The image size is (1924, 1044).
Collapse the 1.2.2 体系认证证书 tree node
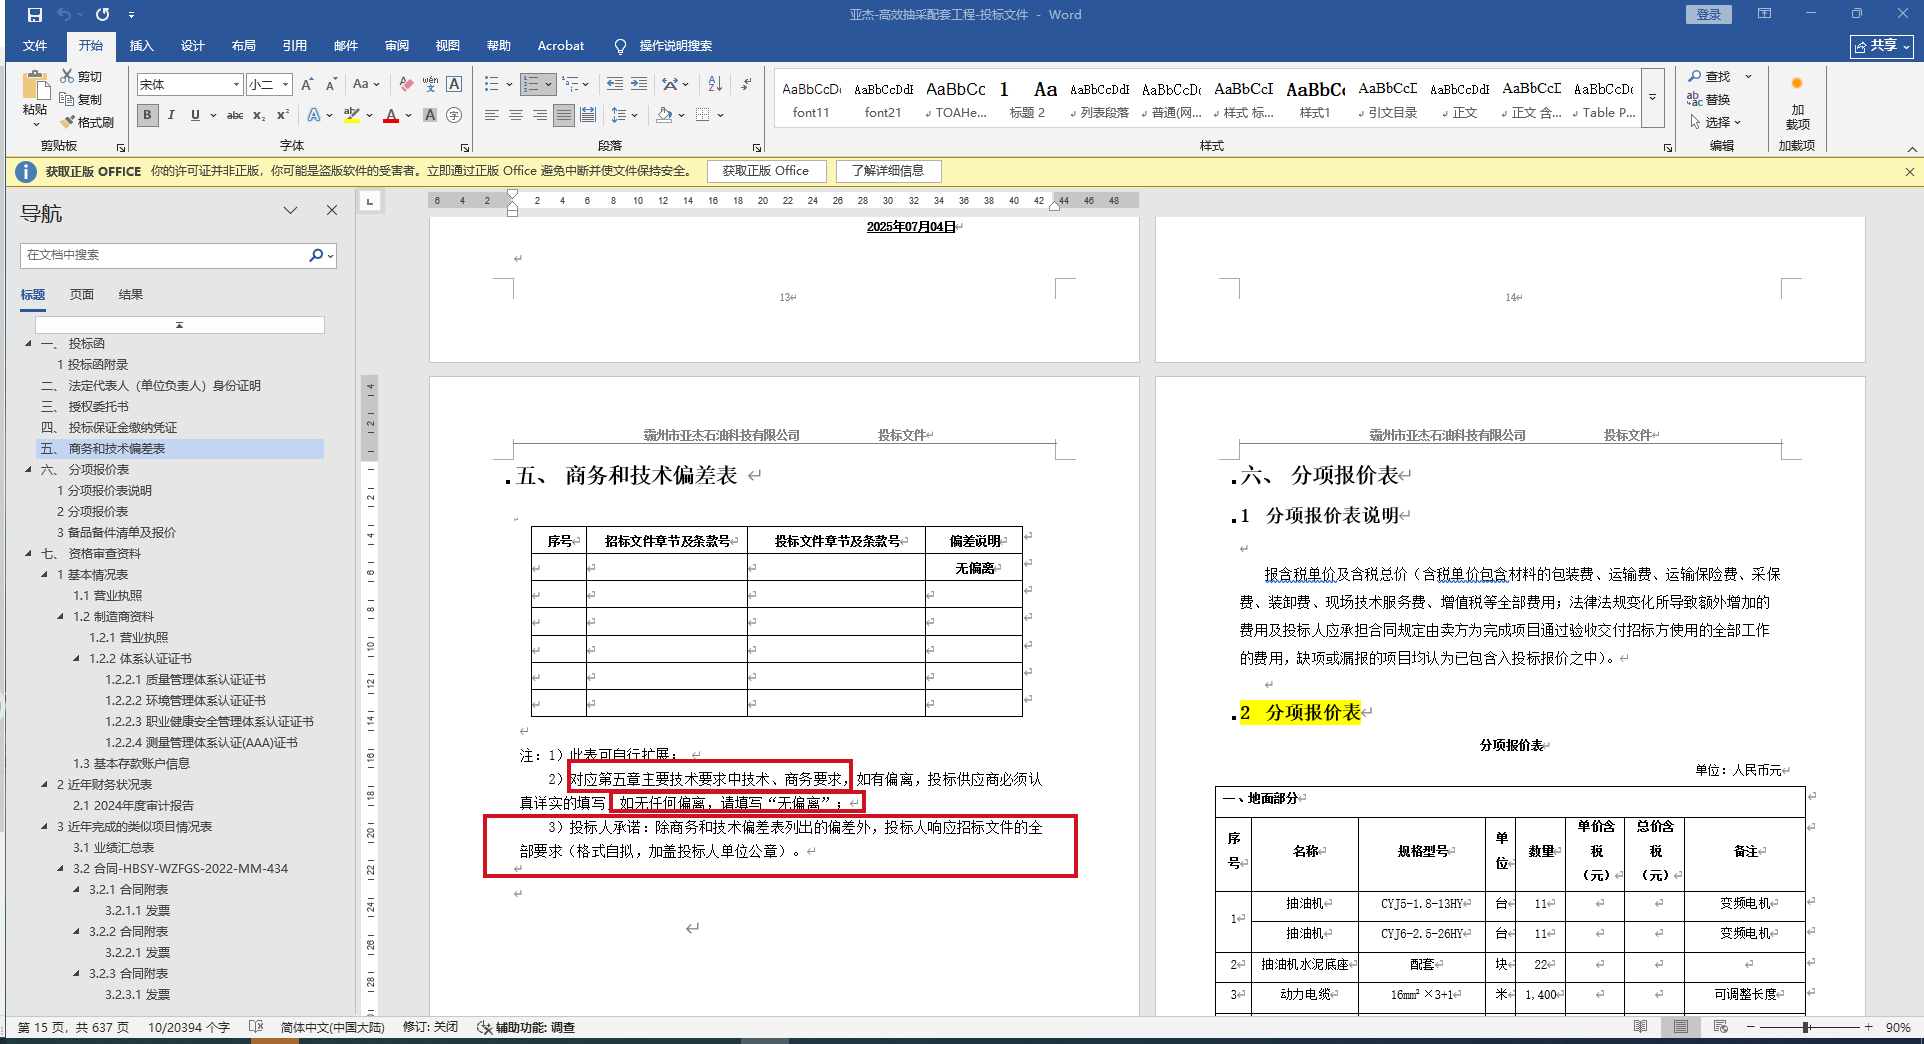pyautogui.click(x=77, y=658)
